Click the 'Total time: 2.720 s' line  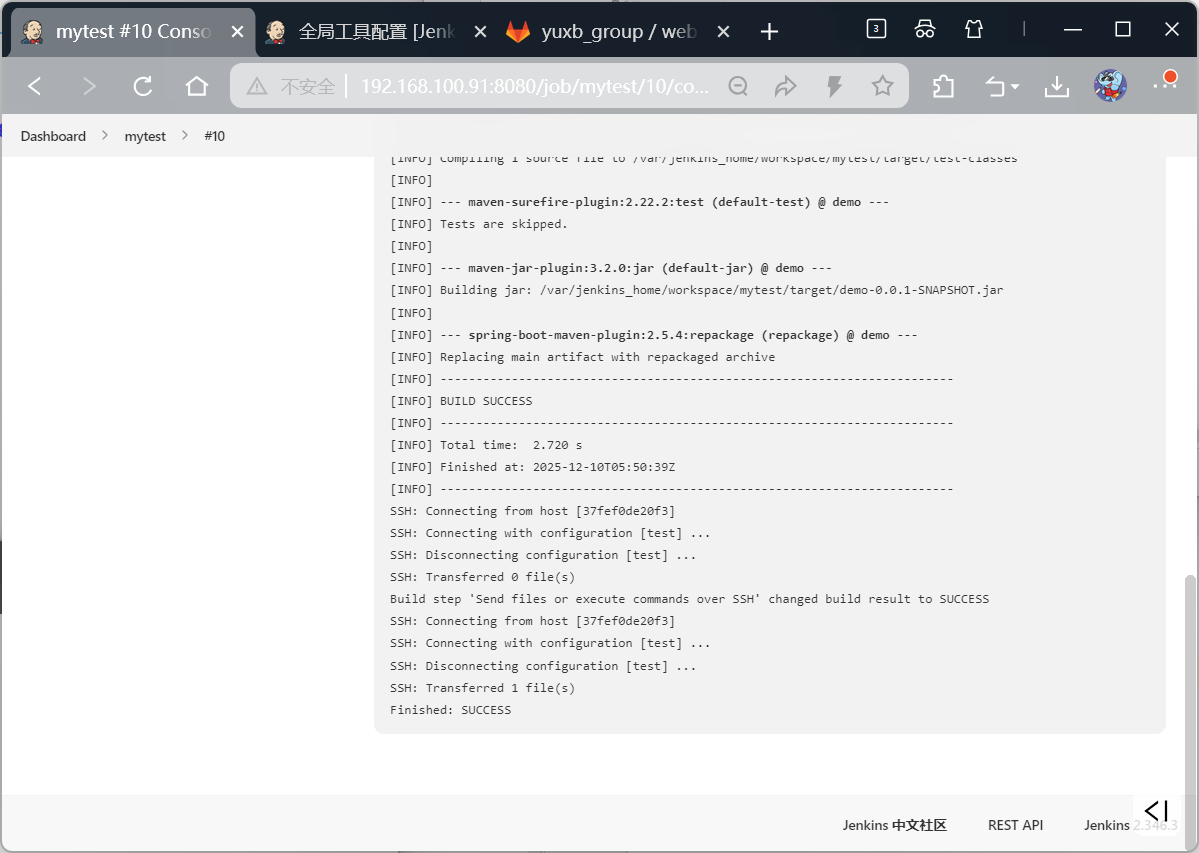pos(486,445)
